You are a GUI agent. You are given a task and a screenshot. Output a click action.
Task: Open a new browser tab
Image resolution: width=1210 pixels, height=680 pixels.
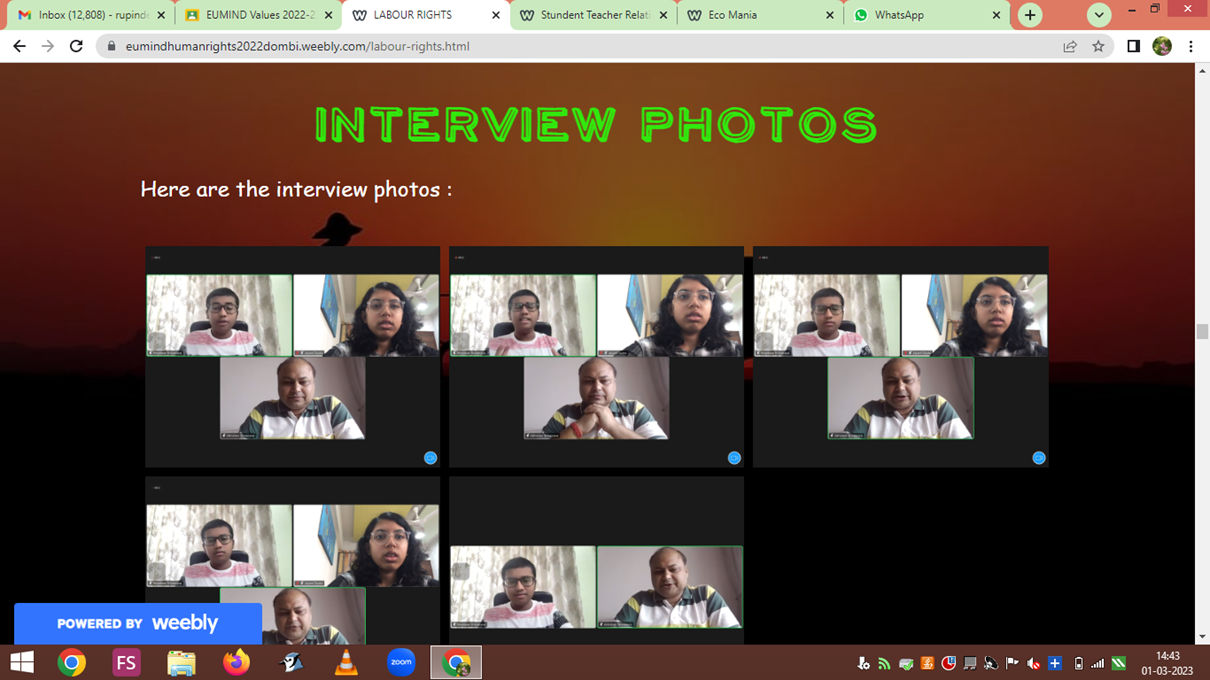pyautogui.click(x=1030, y=15)
